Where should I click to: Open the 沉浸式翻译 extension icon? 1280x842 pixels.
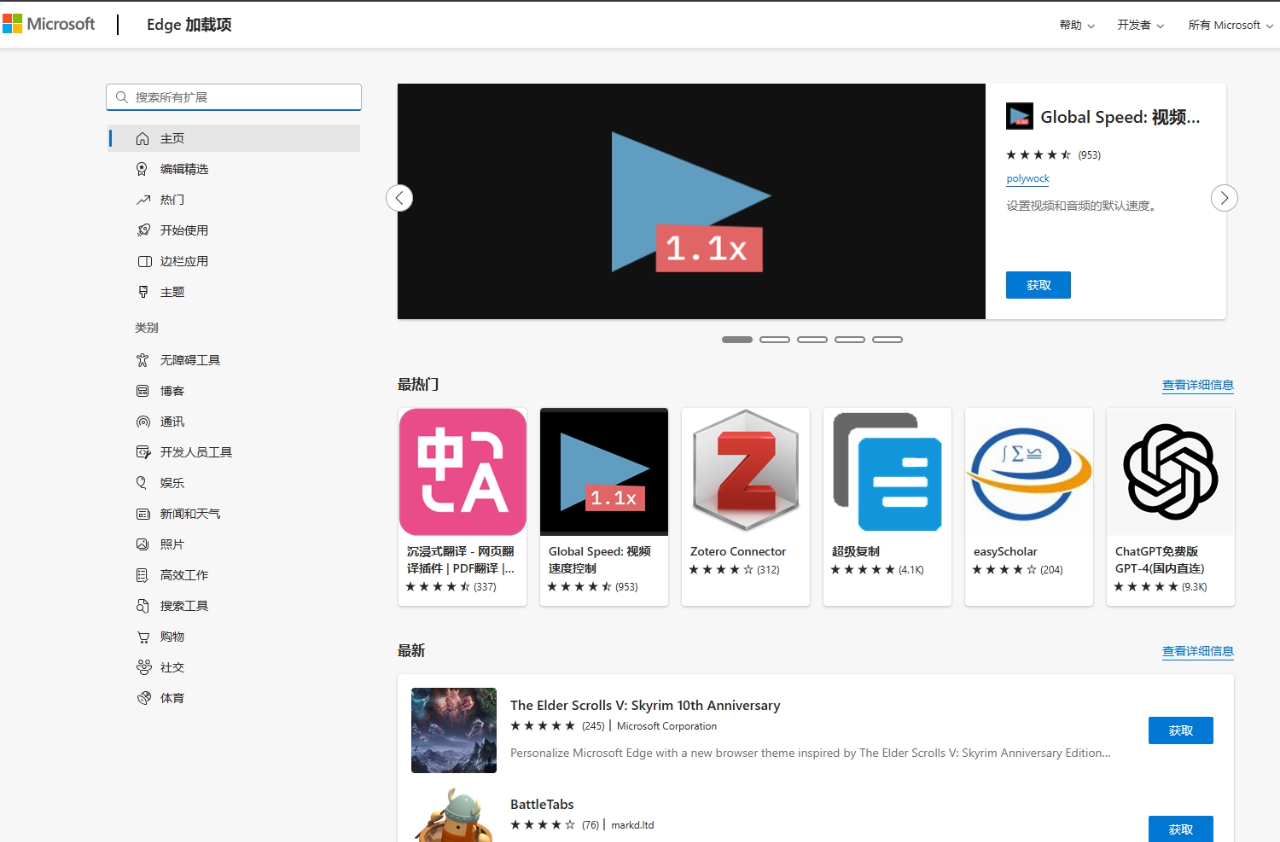click(x=463, y=472)
